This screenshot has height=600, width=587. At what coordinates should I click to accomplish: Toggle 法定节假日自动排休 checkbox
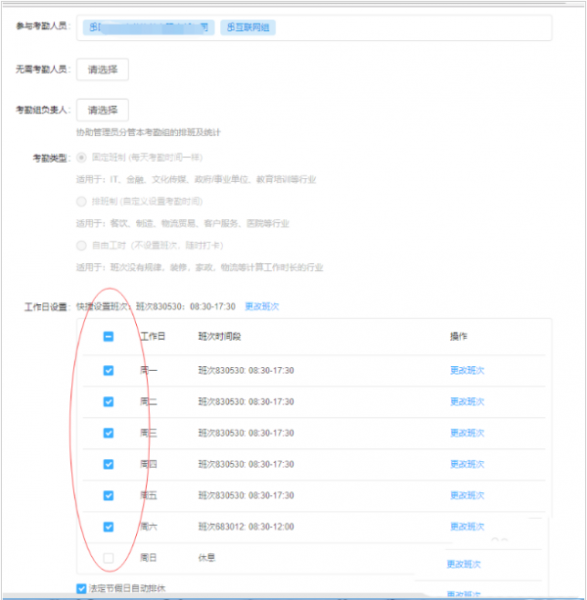[x=81, y=589]
